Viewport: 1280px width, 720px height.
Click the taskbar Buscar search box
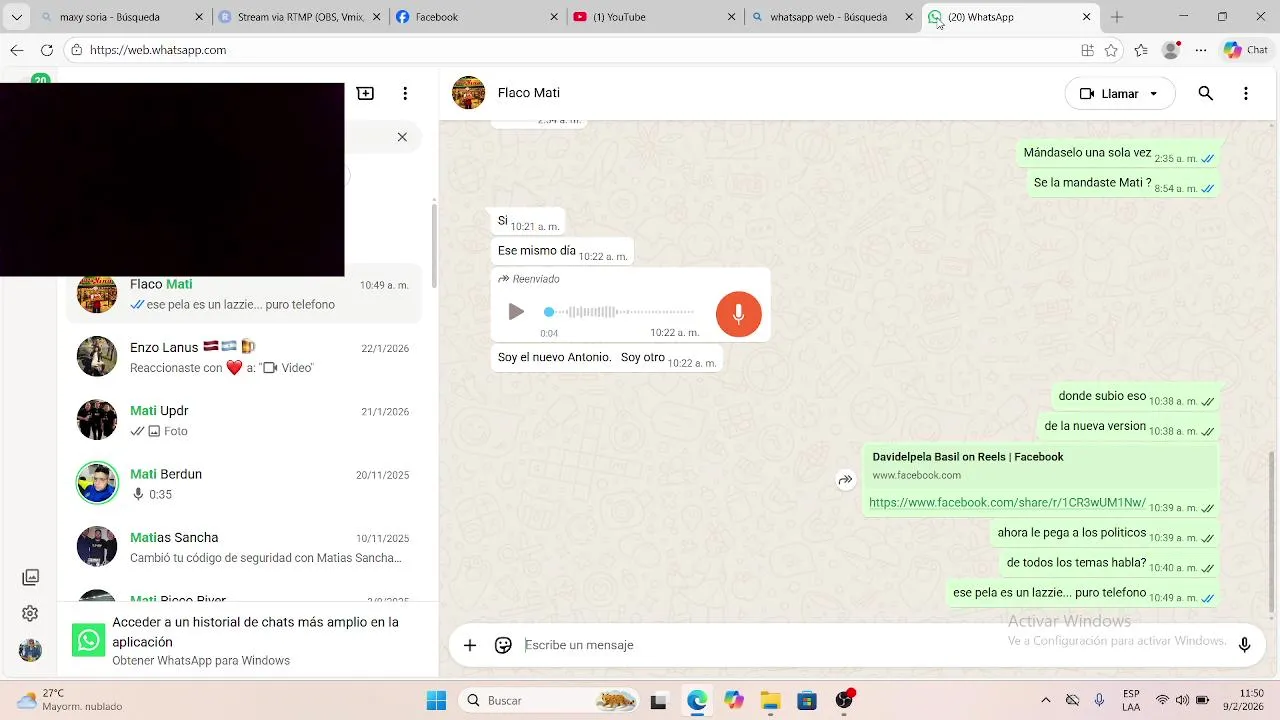(x=549, y=701)
